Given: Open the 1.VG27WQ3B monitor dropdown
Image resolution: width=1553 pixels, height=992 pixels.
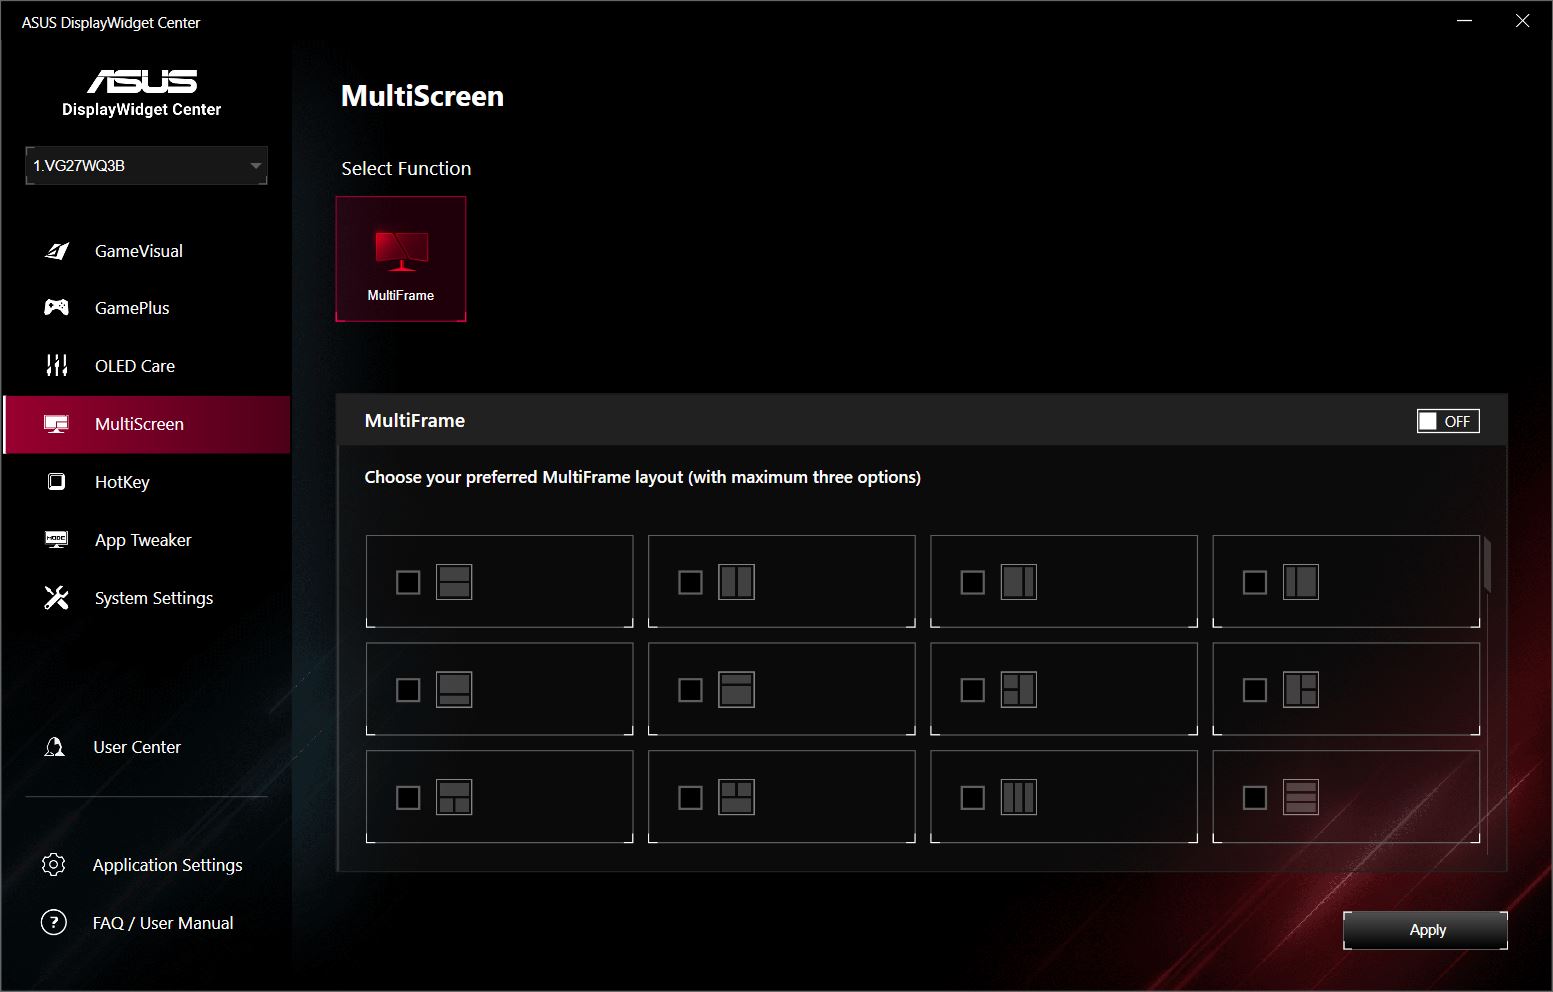Looking at the screenshot, I should coord(146,166).
